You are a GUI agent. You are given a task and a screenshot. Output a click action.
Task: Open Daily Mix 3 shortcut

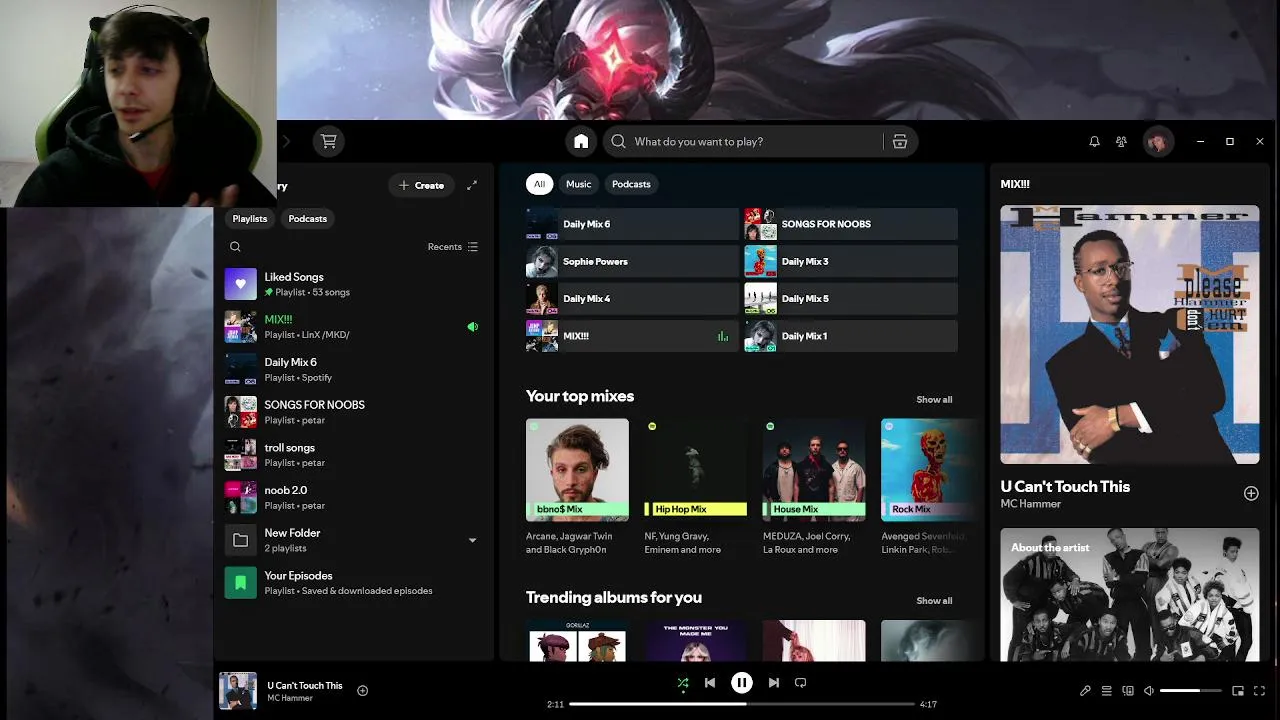850,261
